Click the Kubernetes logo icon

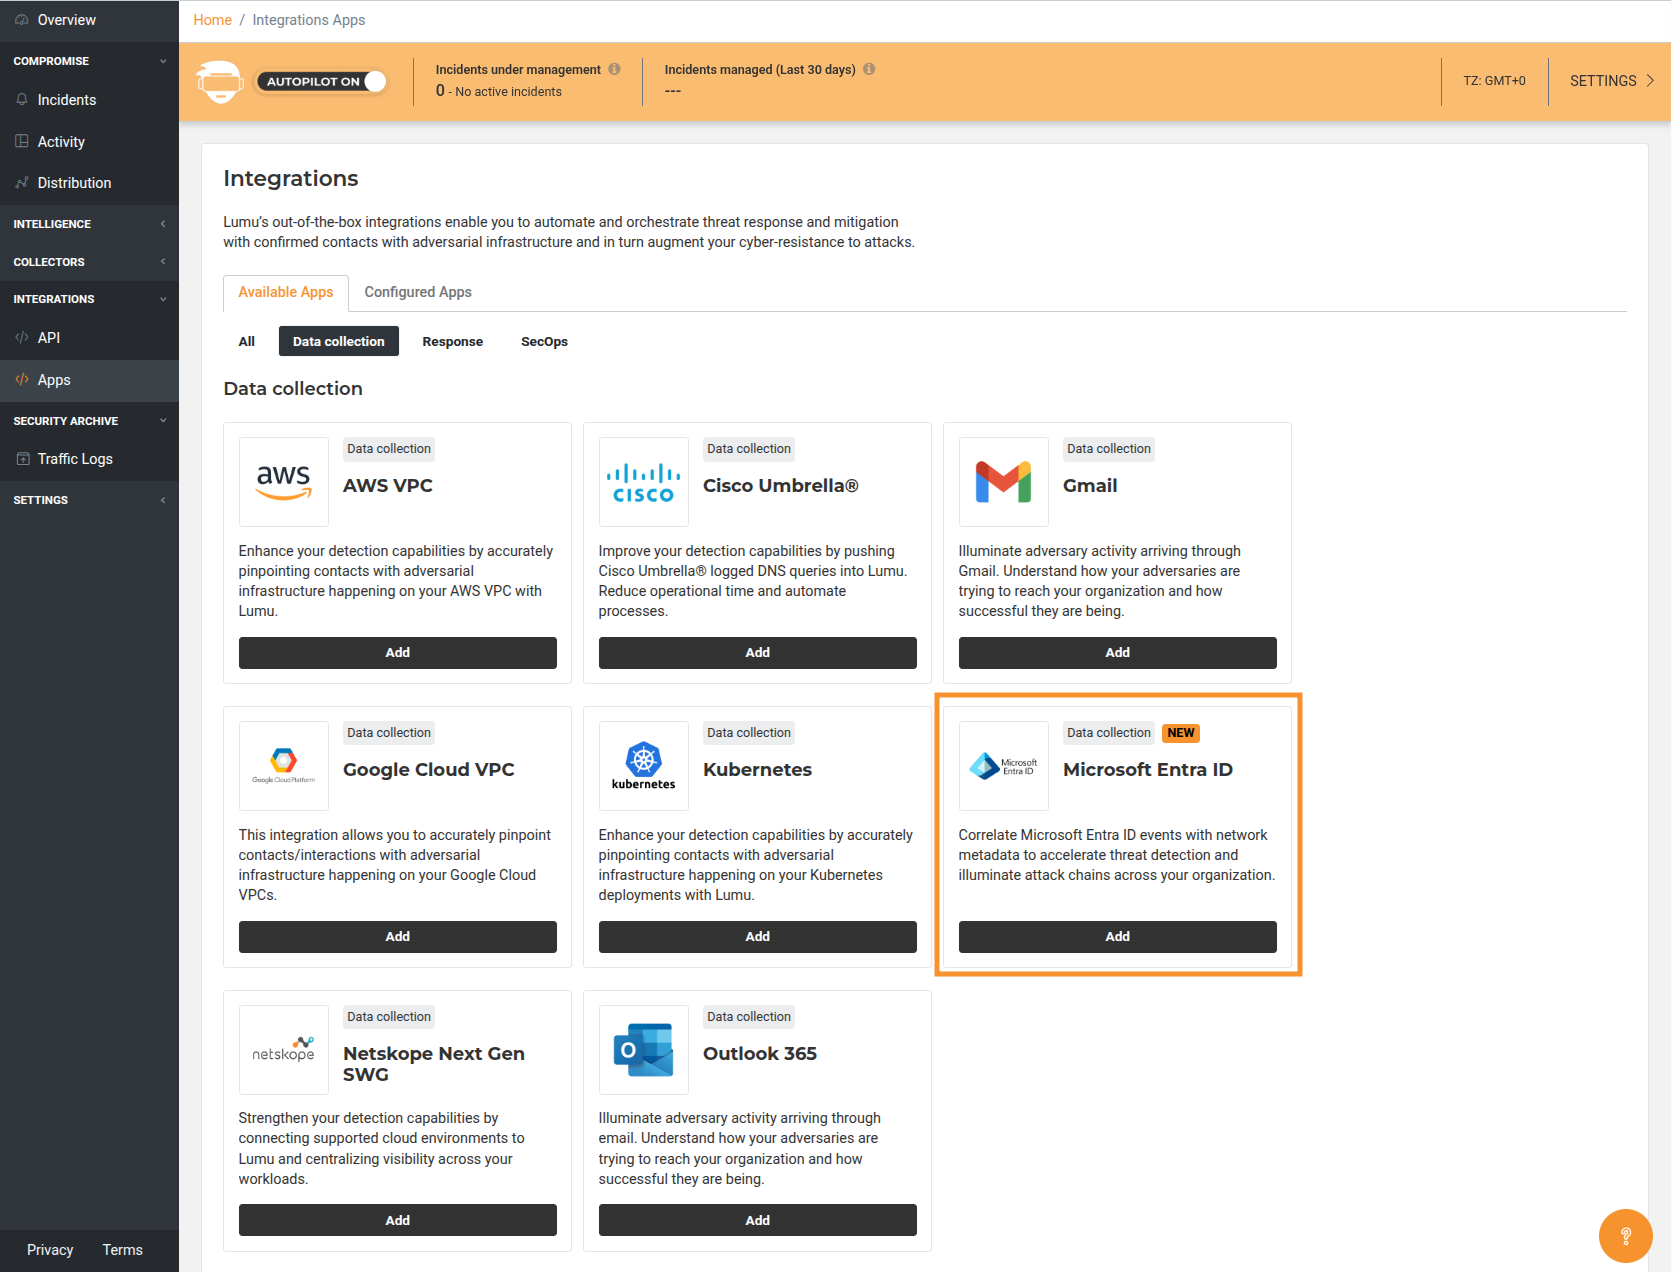click(x=643, y=766)
